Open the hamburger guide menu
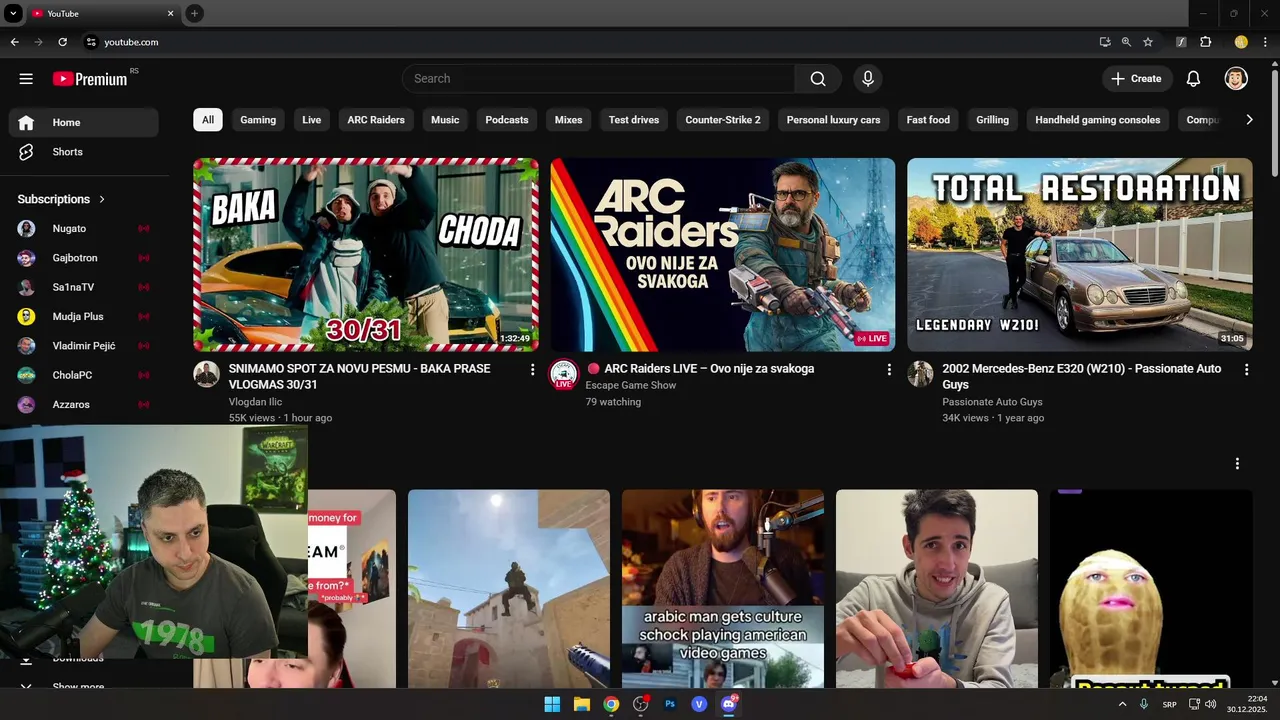Viewport: 1280px width, 720px height. coord(26,78)
